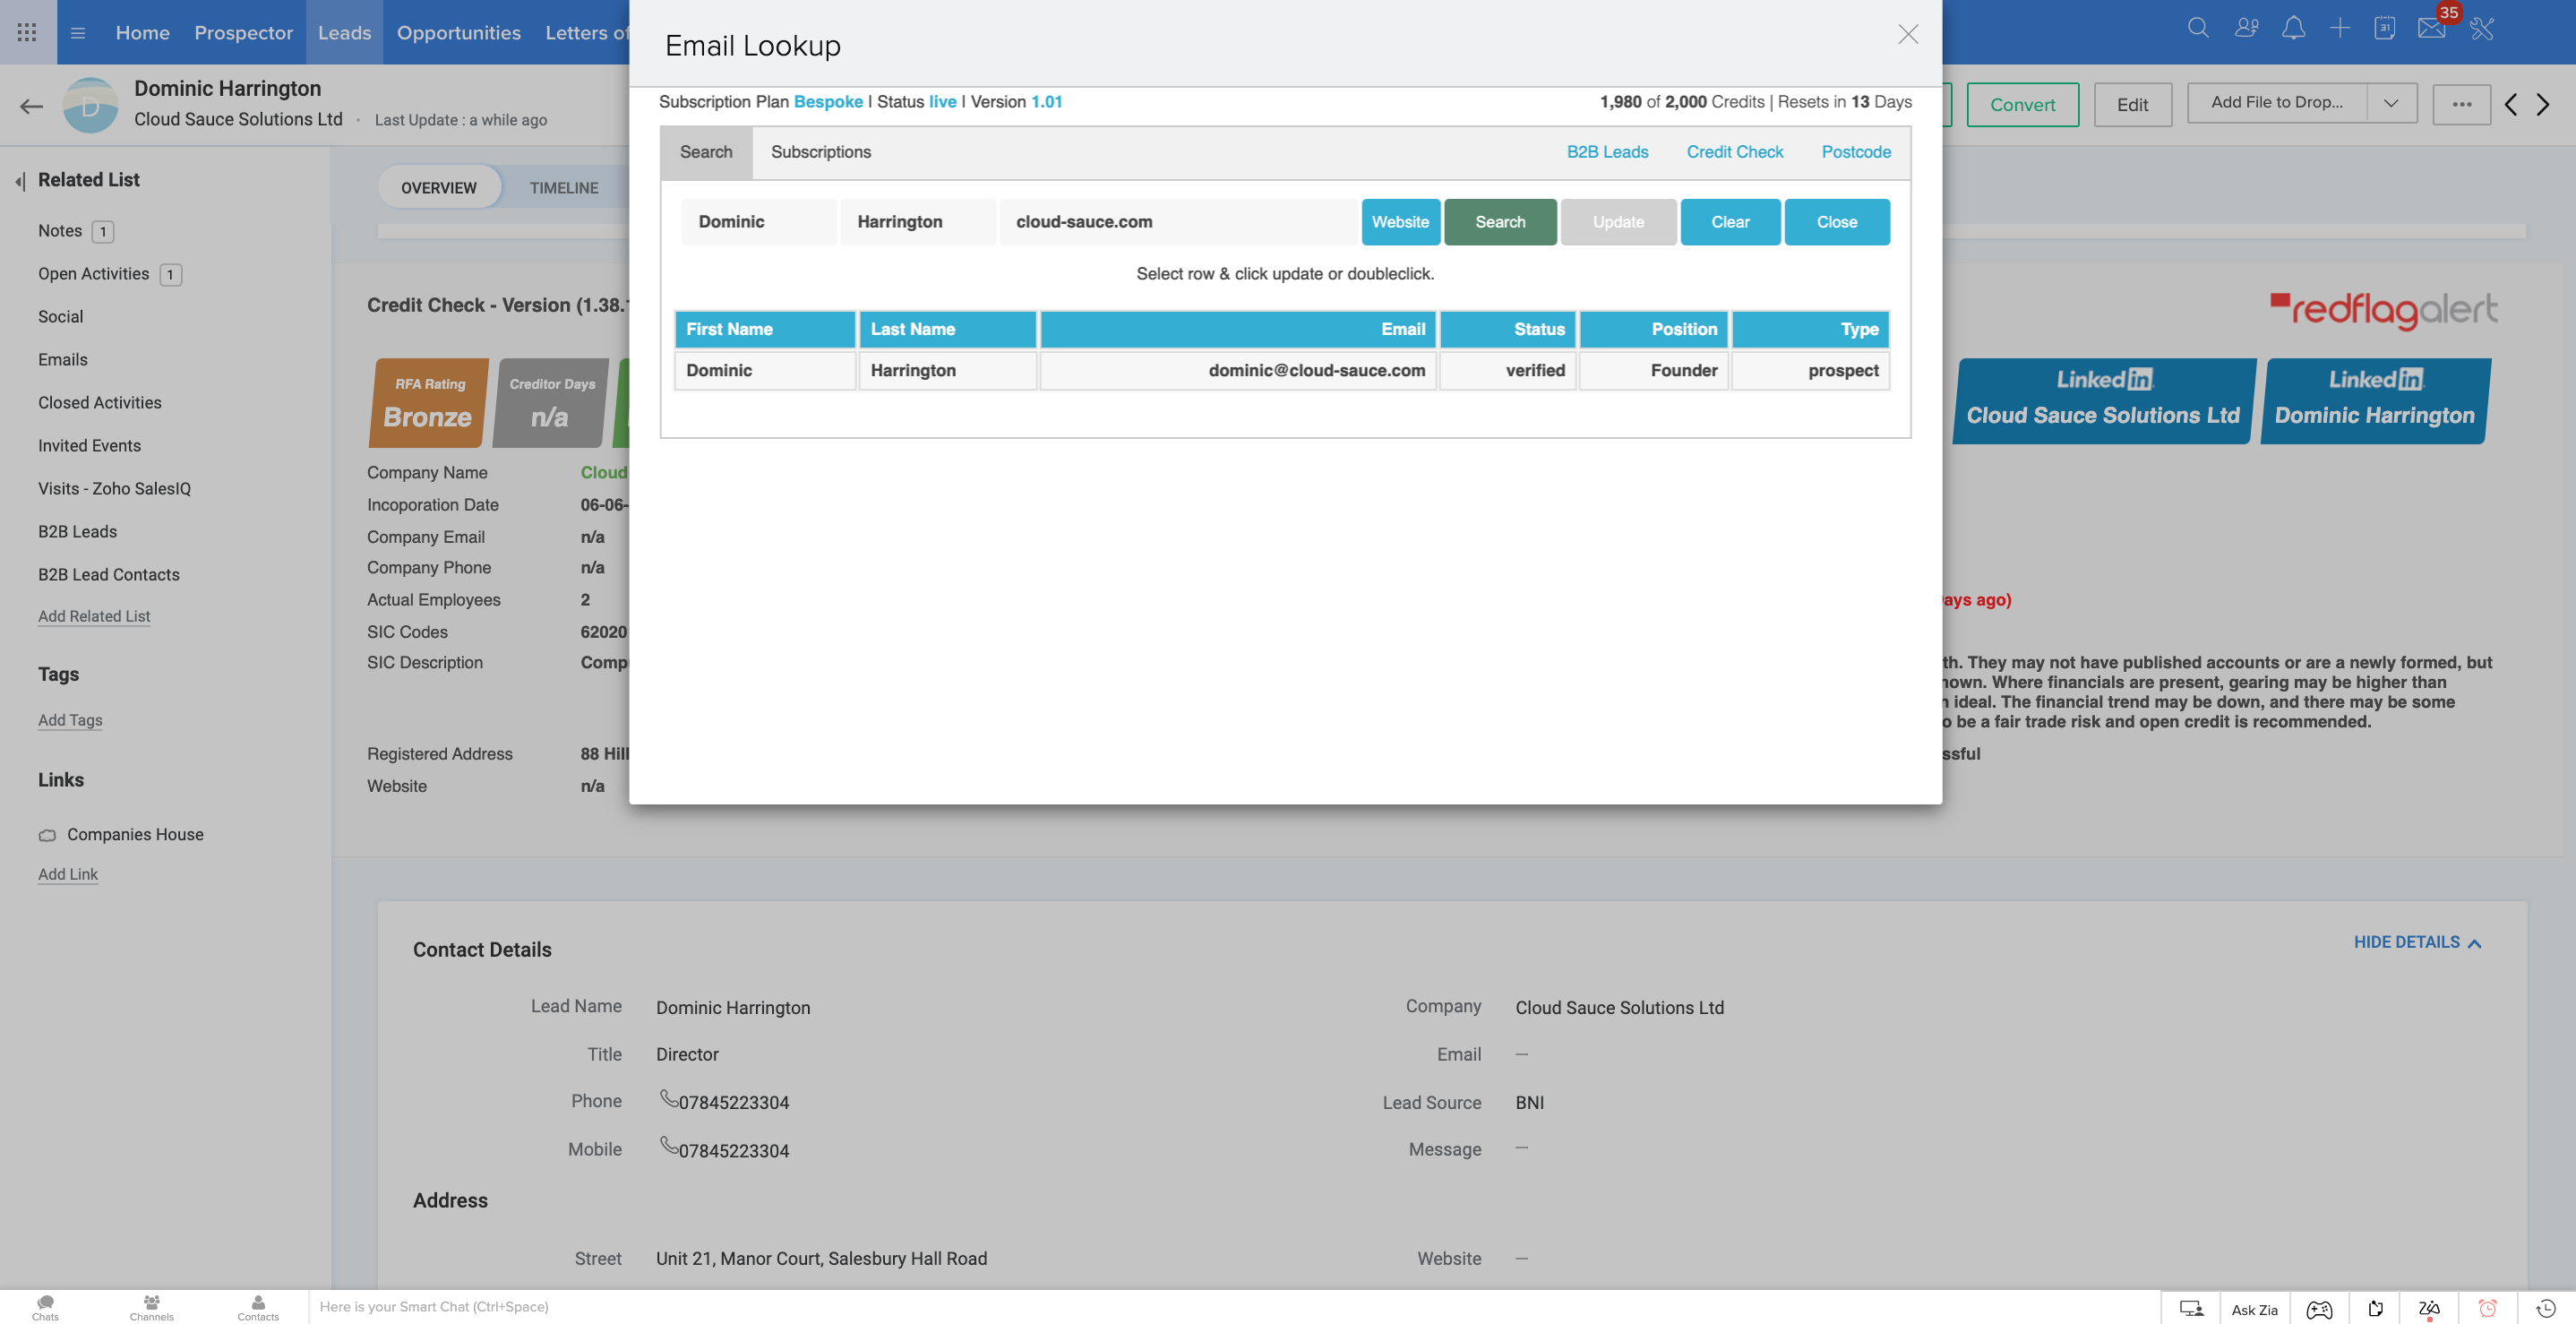This screenshot has width=2576, height=1324.
Task: Open the Prospector tab
Action: [243, 32]
